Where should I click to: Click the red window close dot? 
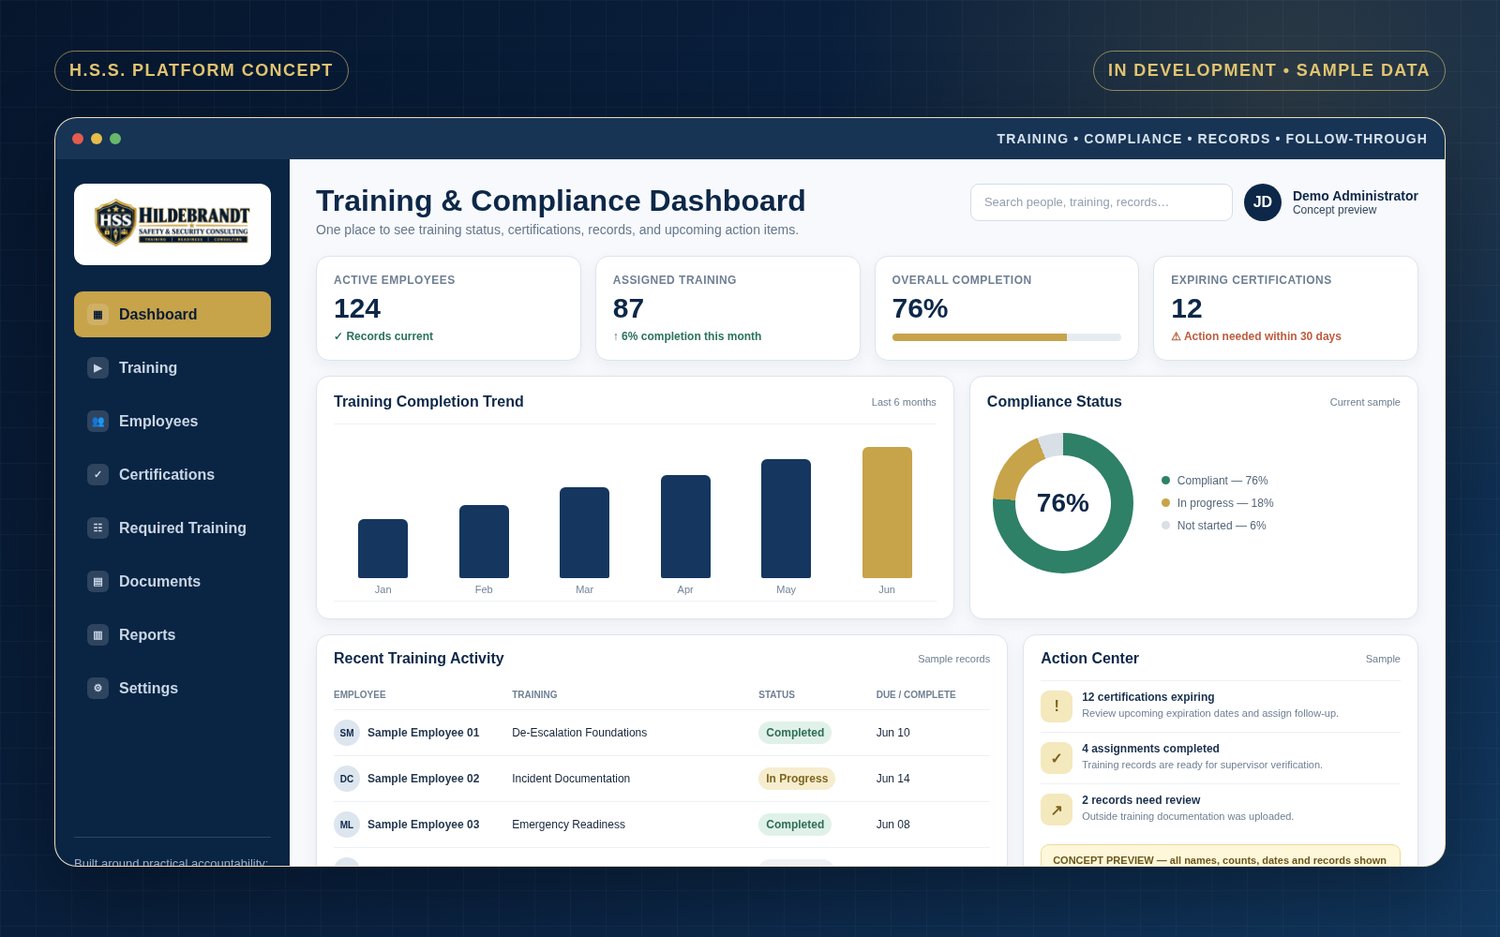click(x=78, y=139)
